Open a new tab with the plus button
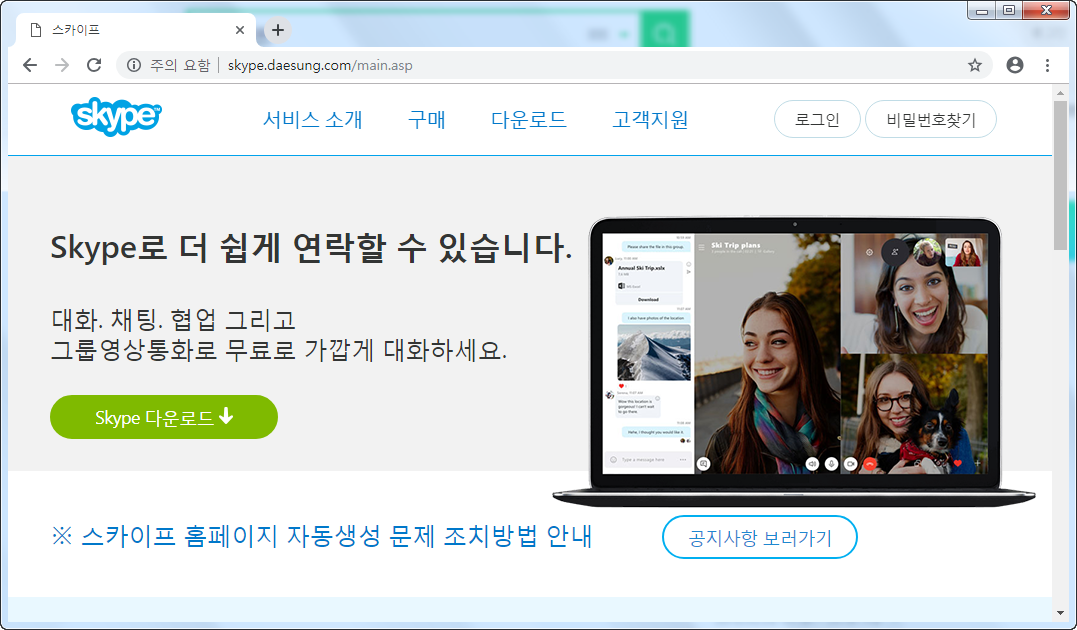Viewport: 1077px width, 630px height. coord(277,30)
